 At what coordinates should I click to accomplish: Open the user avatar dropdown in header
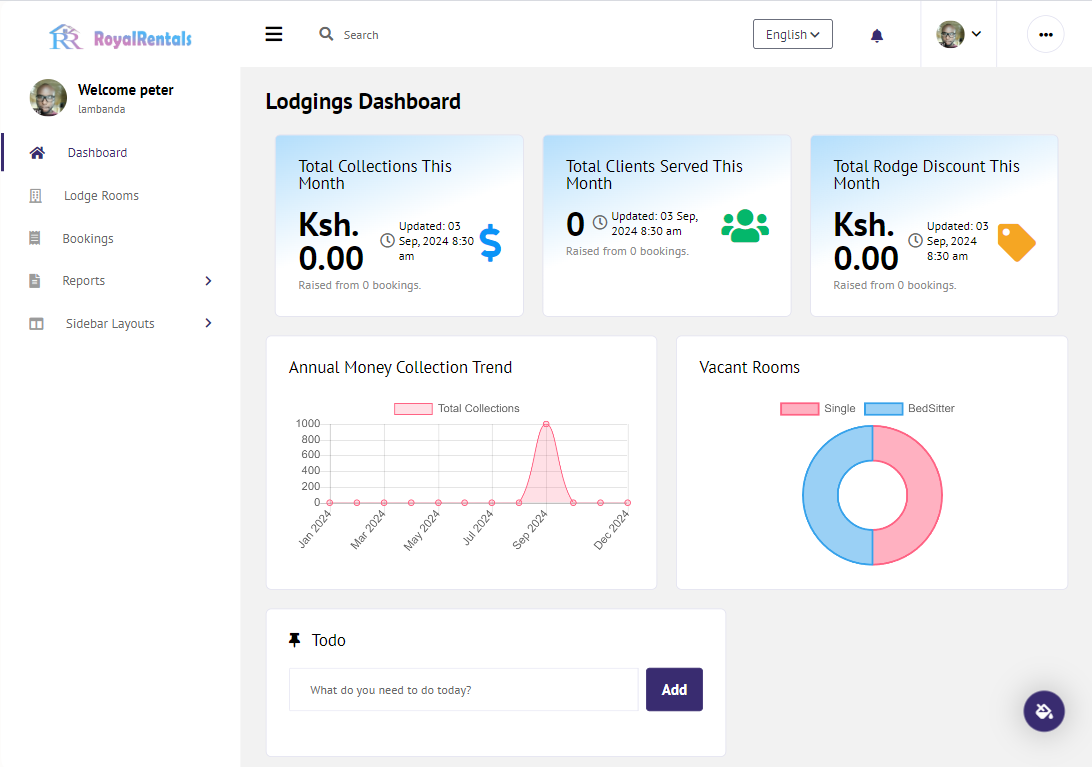(958, 34)
